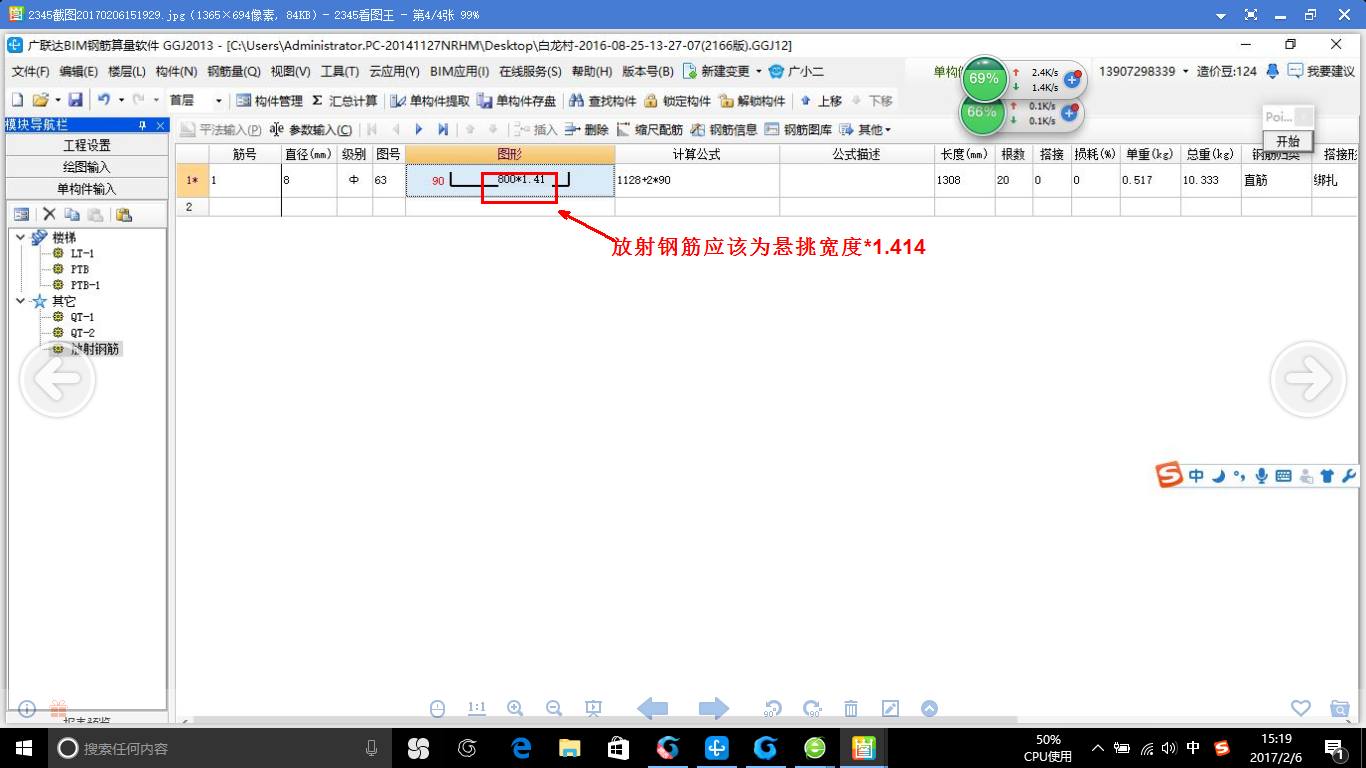Screen dimensions: 1366x768
Task: Go to next record arrow
Action: [419, 130]
